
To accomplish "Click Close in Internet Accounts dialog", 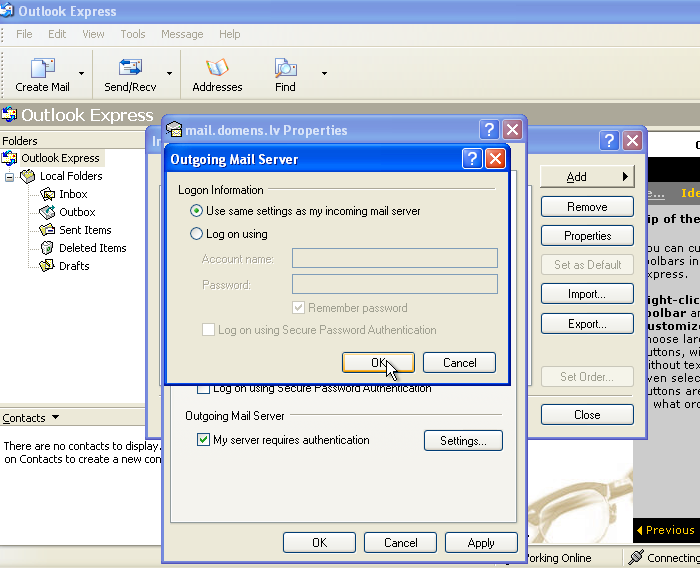I will (587, 415).
